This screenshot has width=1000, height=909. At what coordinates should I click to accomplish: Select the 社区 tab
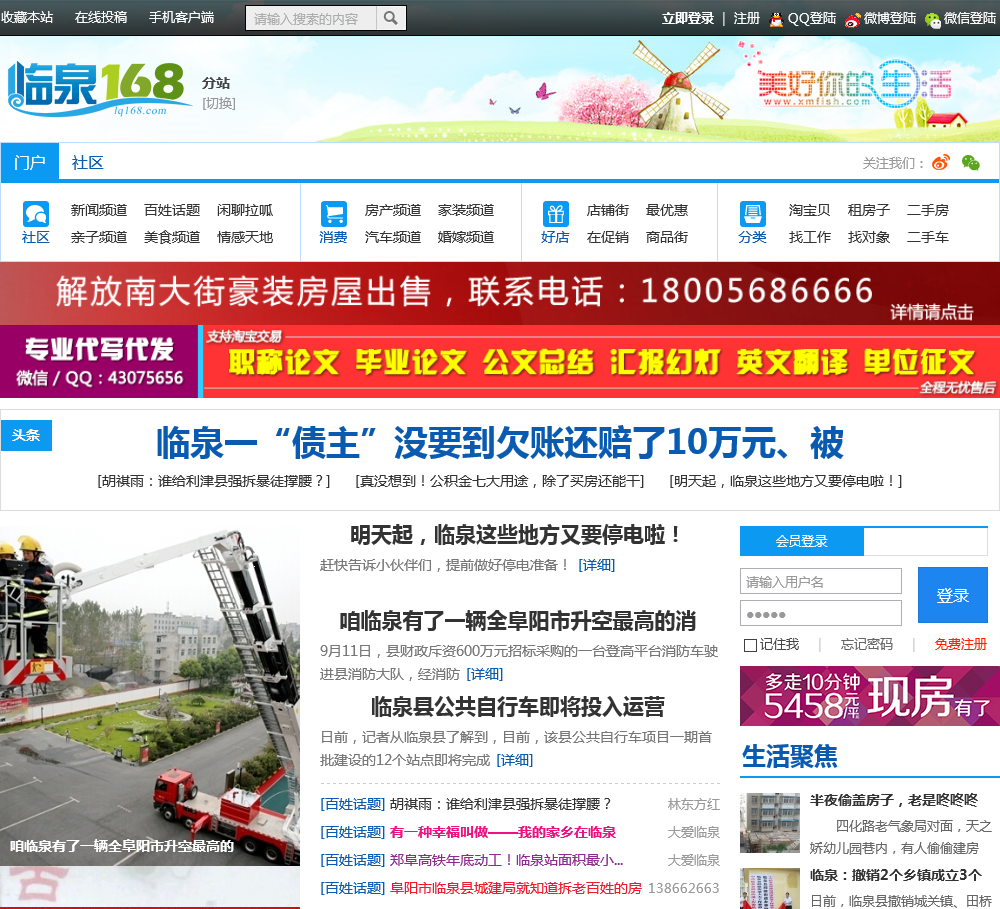click(x=87, y=162)
